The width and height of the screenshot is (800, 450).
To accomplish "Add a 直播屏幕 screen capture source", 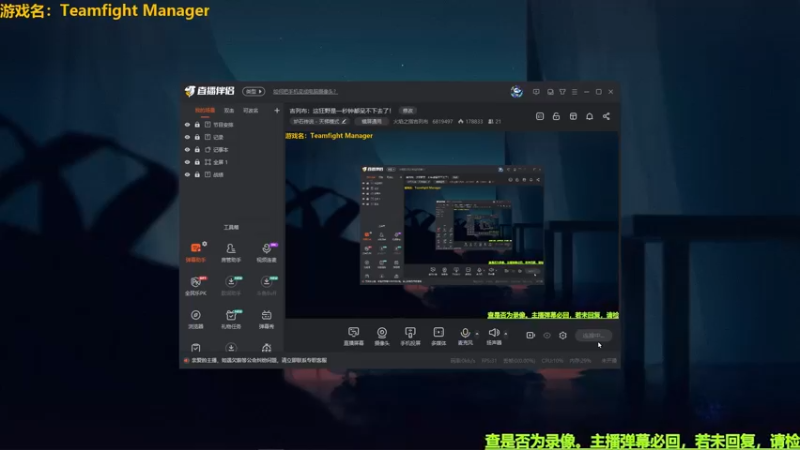I will (354, 336).
